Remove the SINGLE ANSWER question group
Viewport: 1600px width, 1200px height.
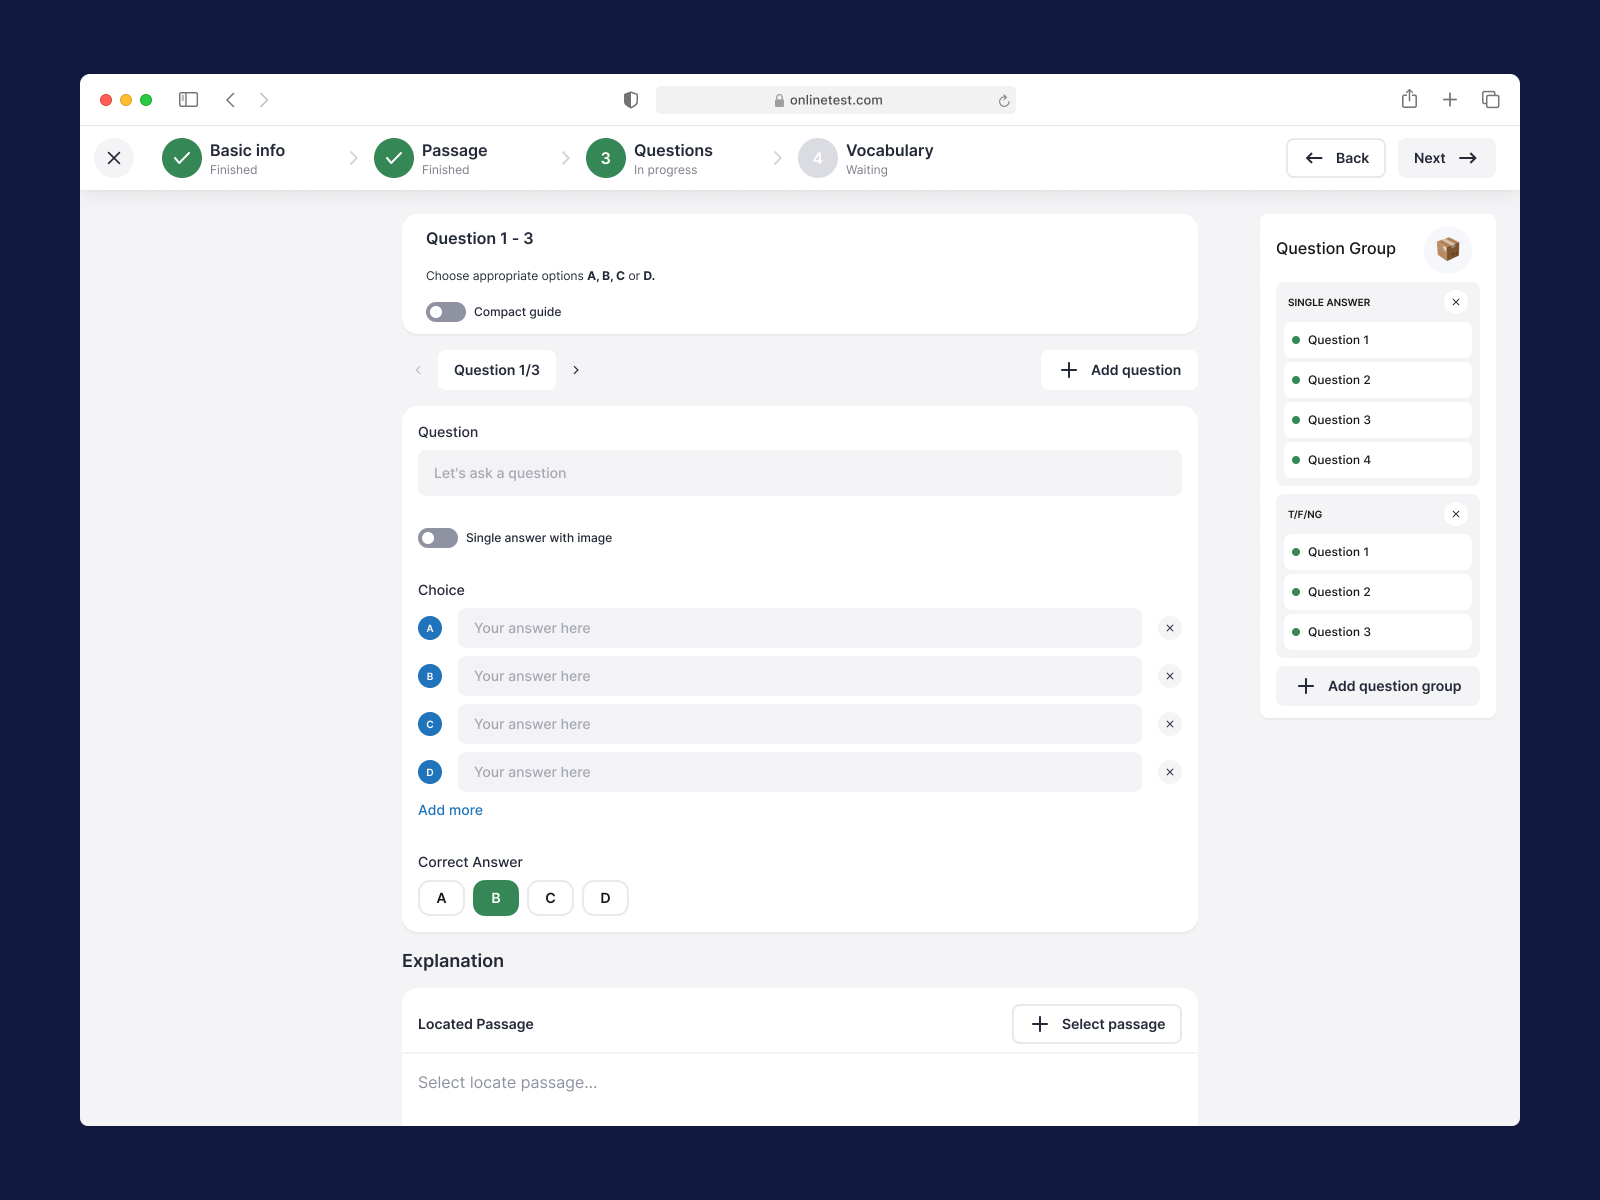point(1456,301)
